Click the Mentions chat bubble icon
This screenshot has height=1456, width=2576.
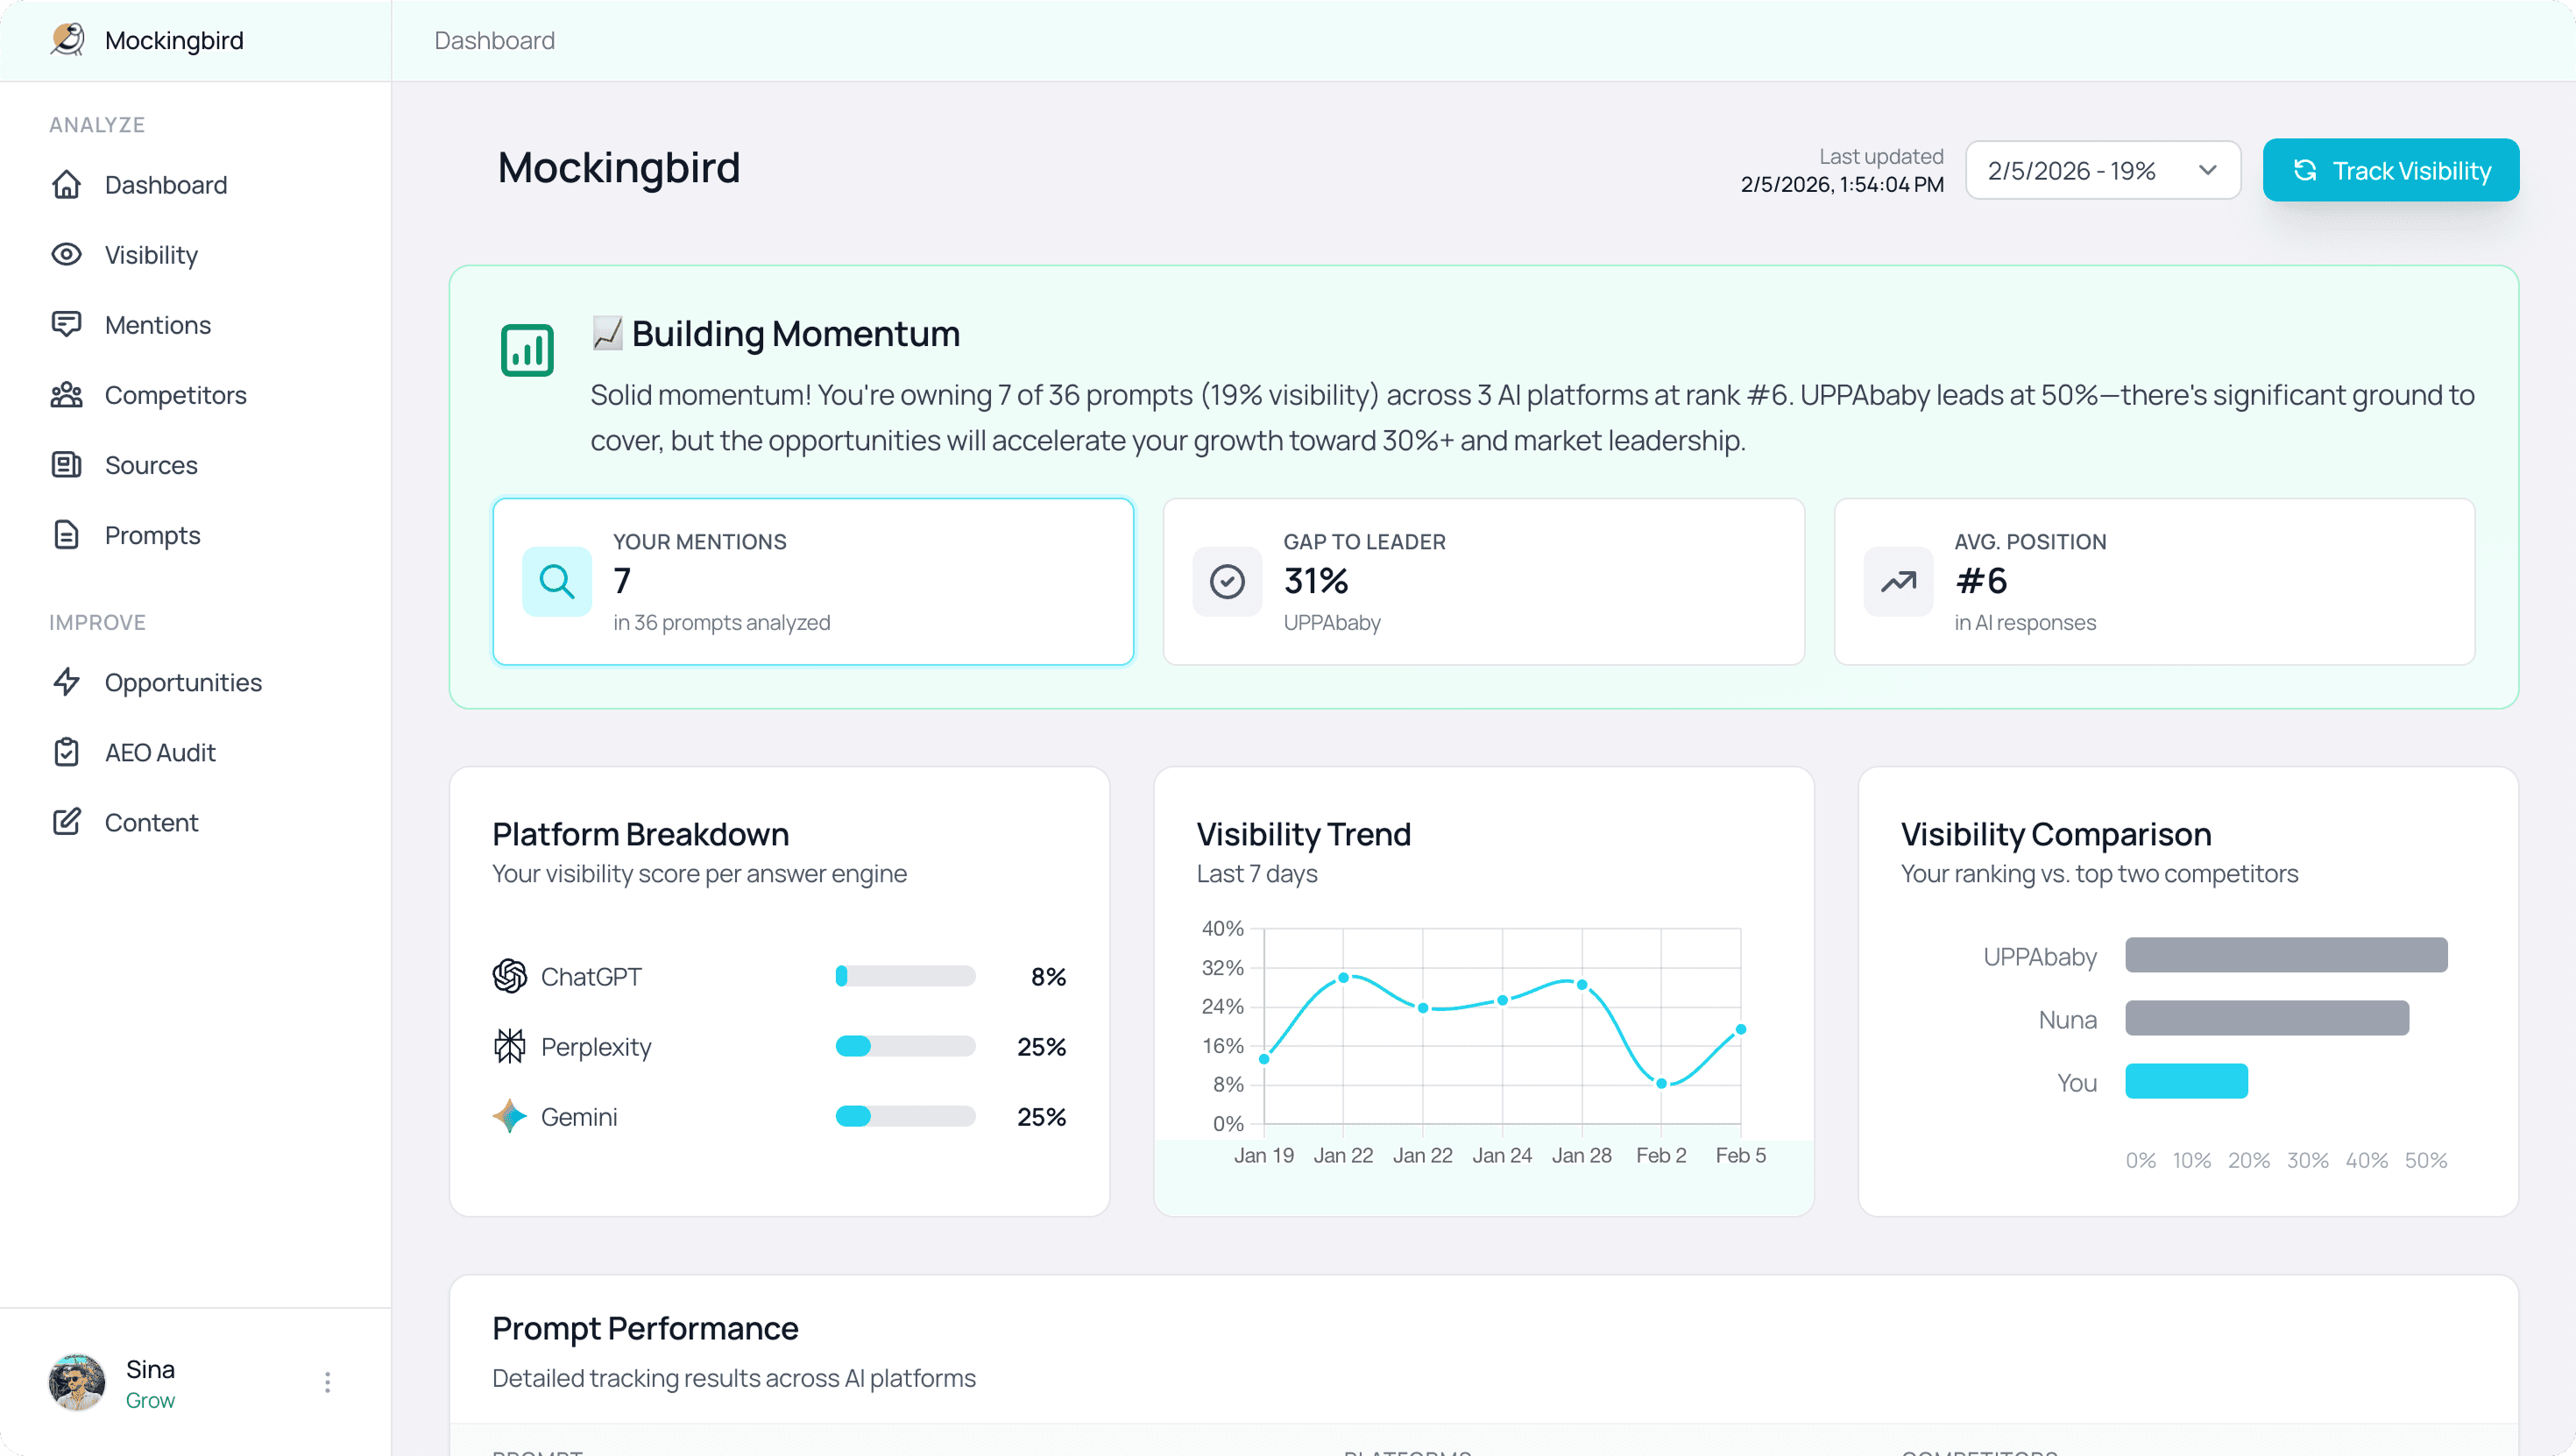tap(66, 325)
